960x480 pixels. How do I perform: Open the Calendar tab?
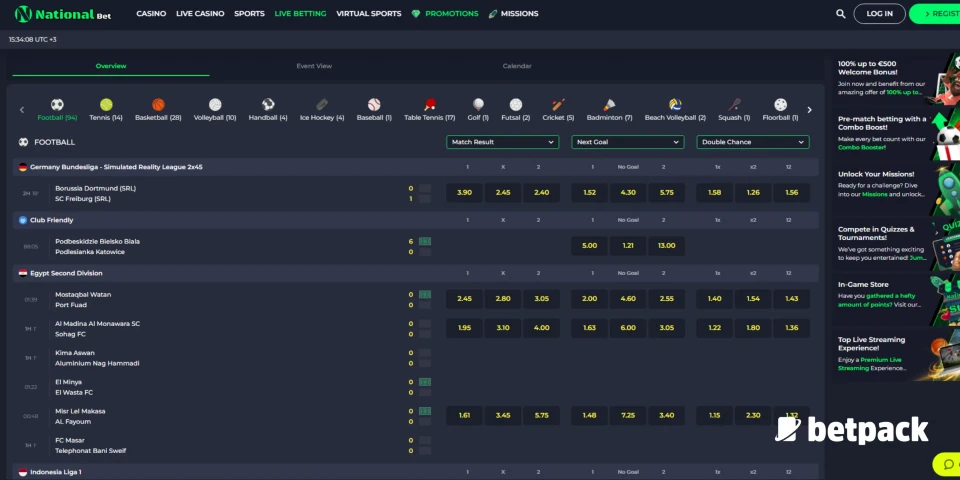pyautogui.click(x=517, y=66)
